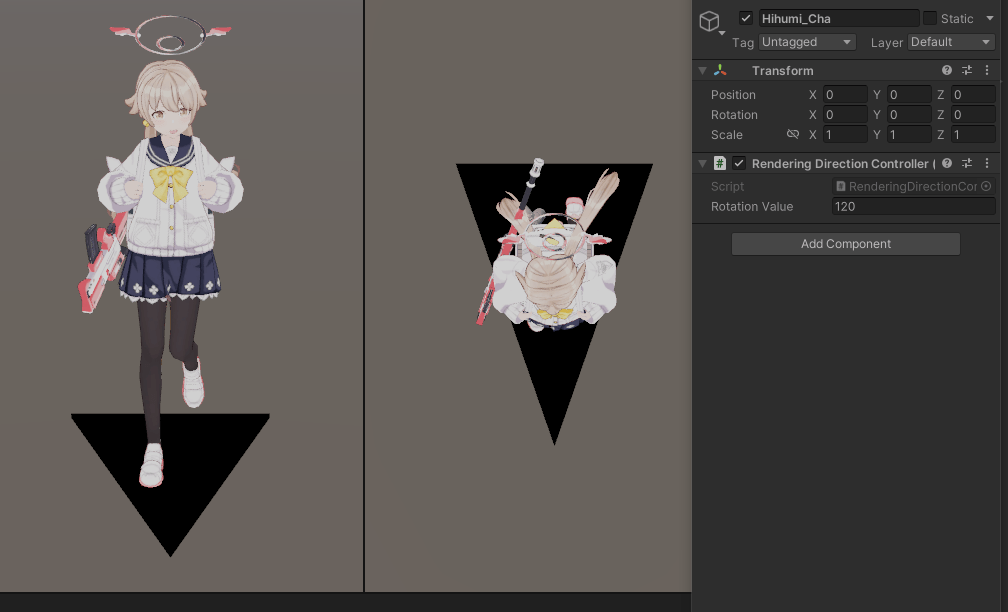Open Rendering Direction Controller help icon
The width and height of the screenshot is (1008, 612).
947,163
